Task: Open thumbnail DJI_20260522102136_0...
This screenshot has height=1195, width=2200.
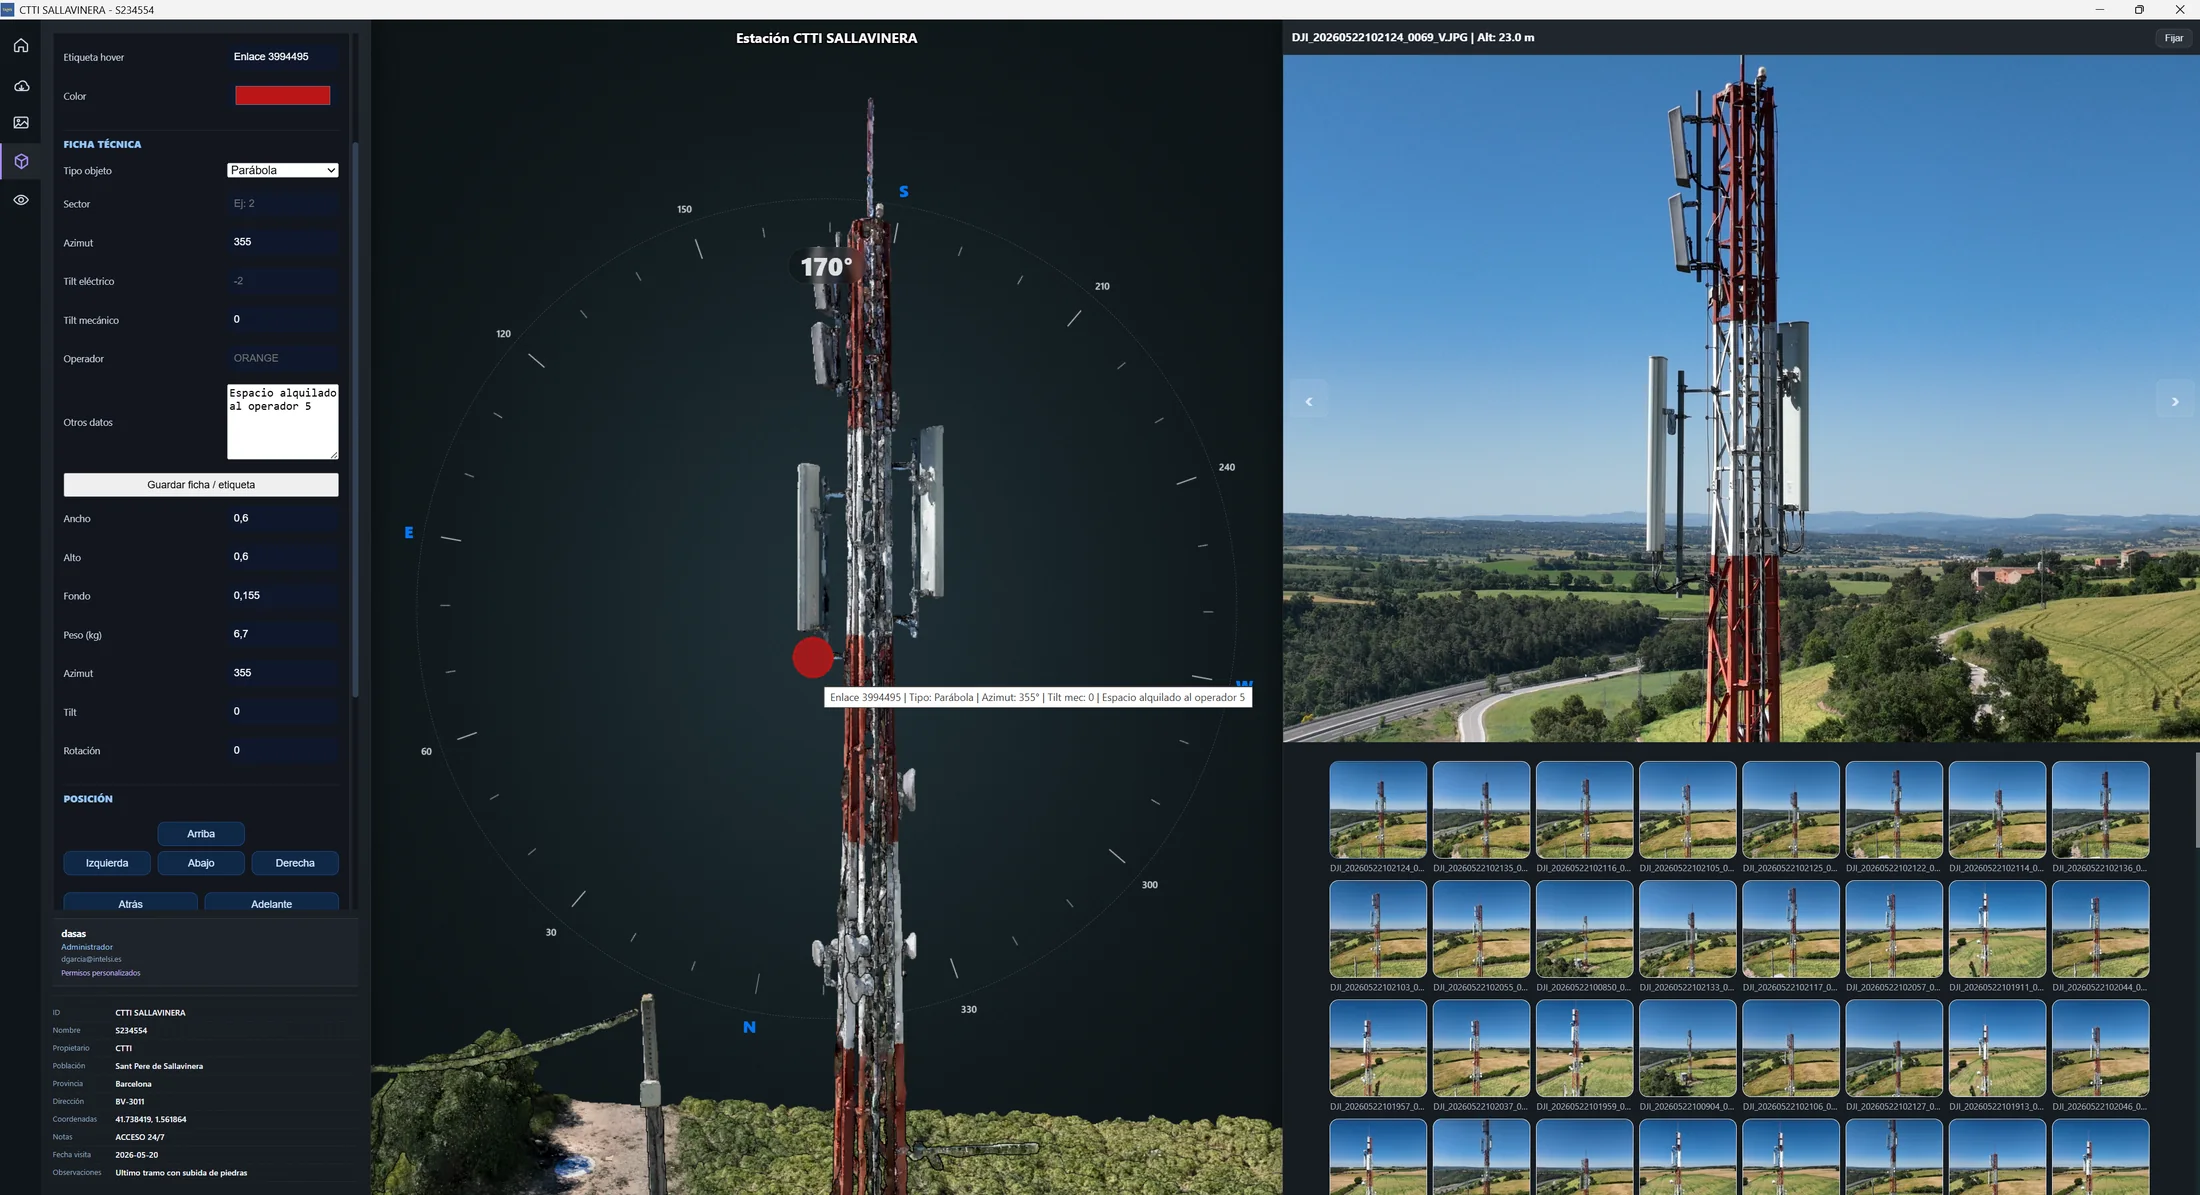Action: point(2100,810)
